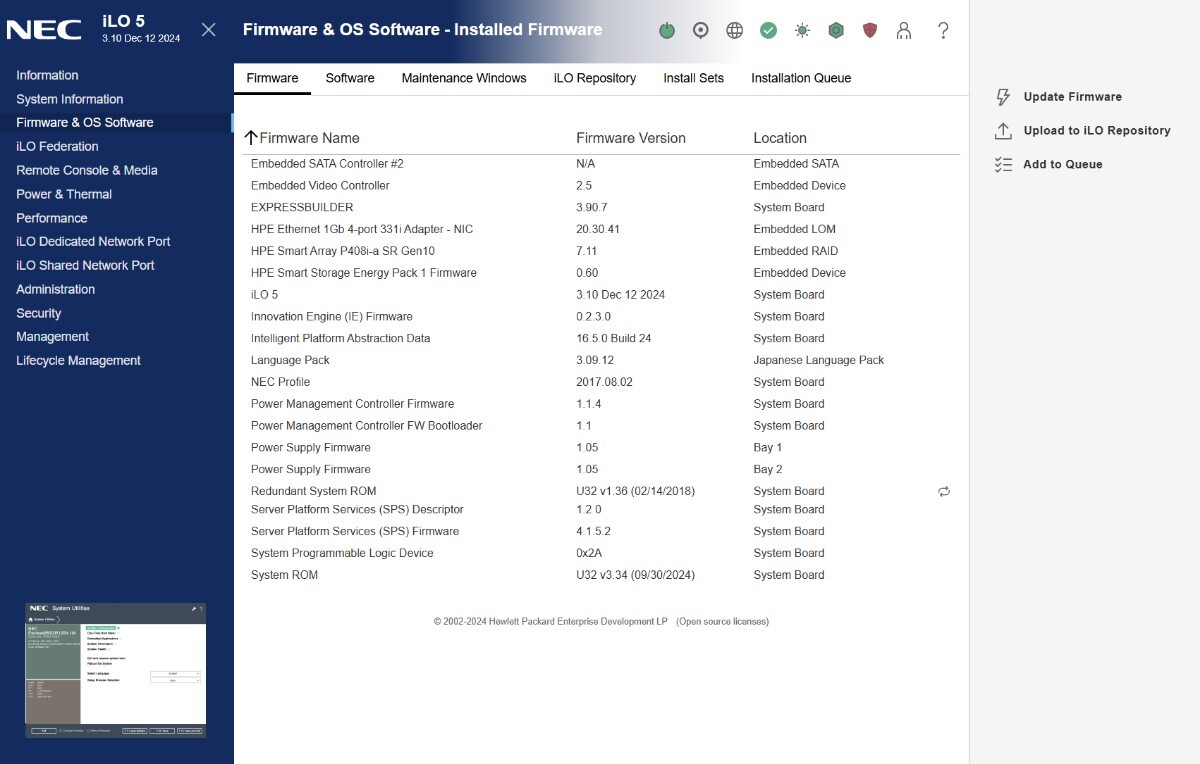This screenshot has height=764, width=1200.
Task: Click the Upload to iLO Repository link
Action: [1097, 131]
